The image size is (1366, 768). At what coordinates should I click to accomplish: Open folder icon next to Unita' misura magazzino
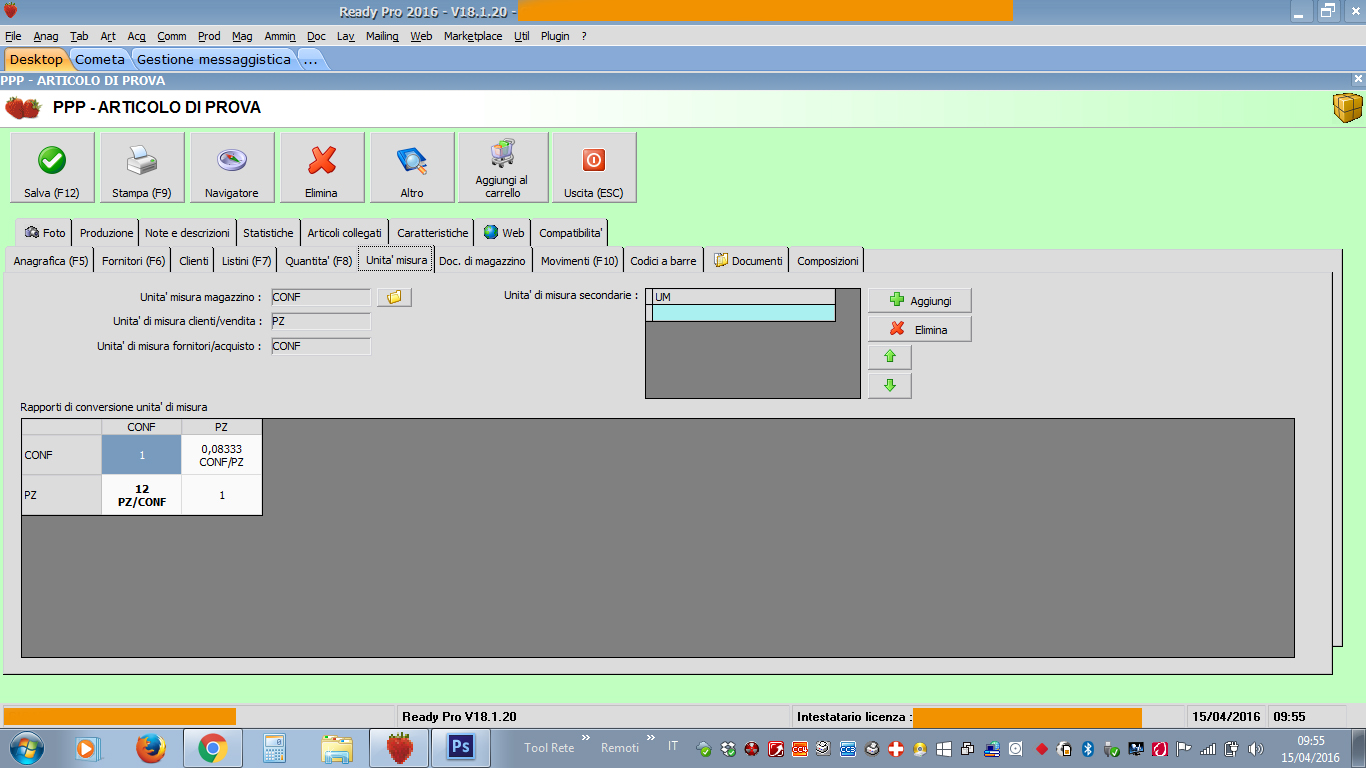click(394, 297)
